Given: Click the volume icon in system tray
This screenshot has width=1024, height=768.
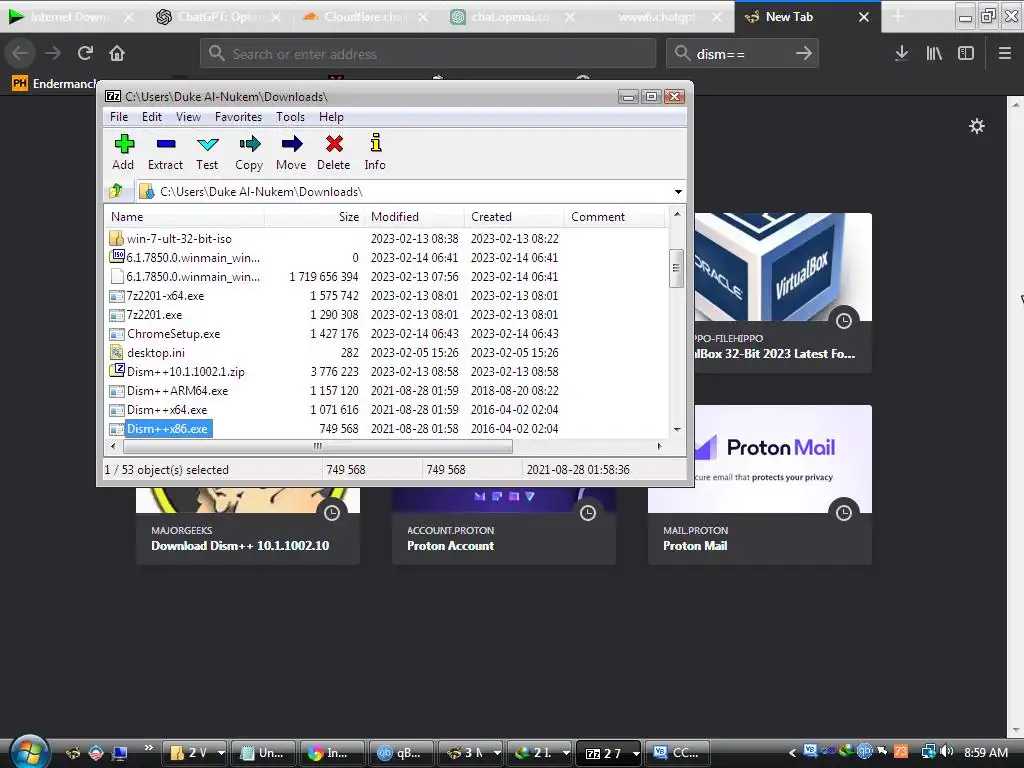Looking at the screenshot, I should (946, 752).
